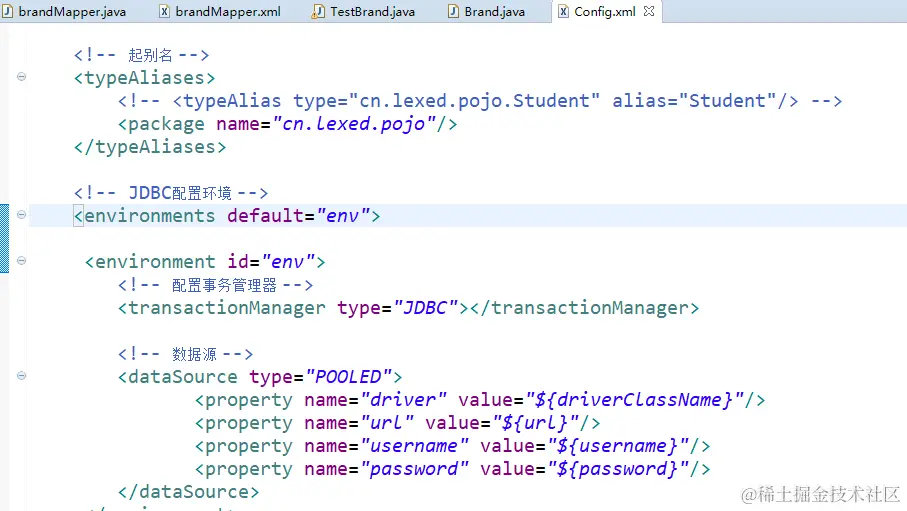
Task: Activate the Config.xml tab
Action: tap(604, 12)
